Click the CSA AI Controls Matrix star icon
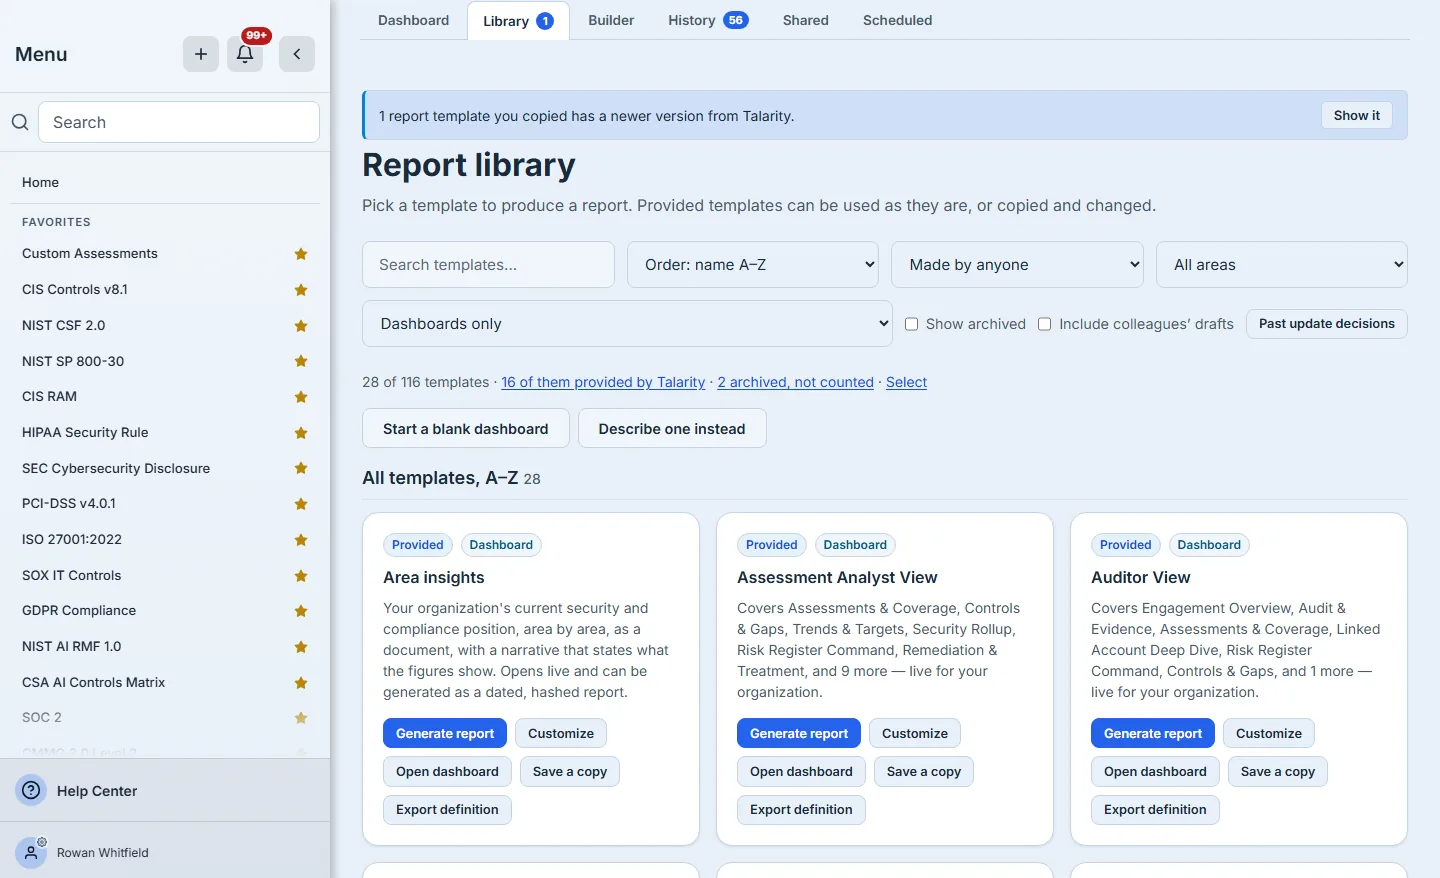Image resolution: width=1440 pixels, height=878 pixels. [301, 683]
